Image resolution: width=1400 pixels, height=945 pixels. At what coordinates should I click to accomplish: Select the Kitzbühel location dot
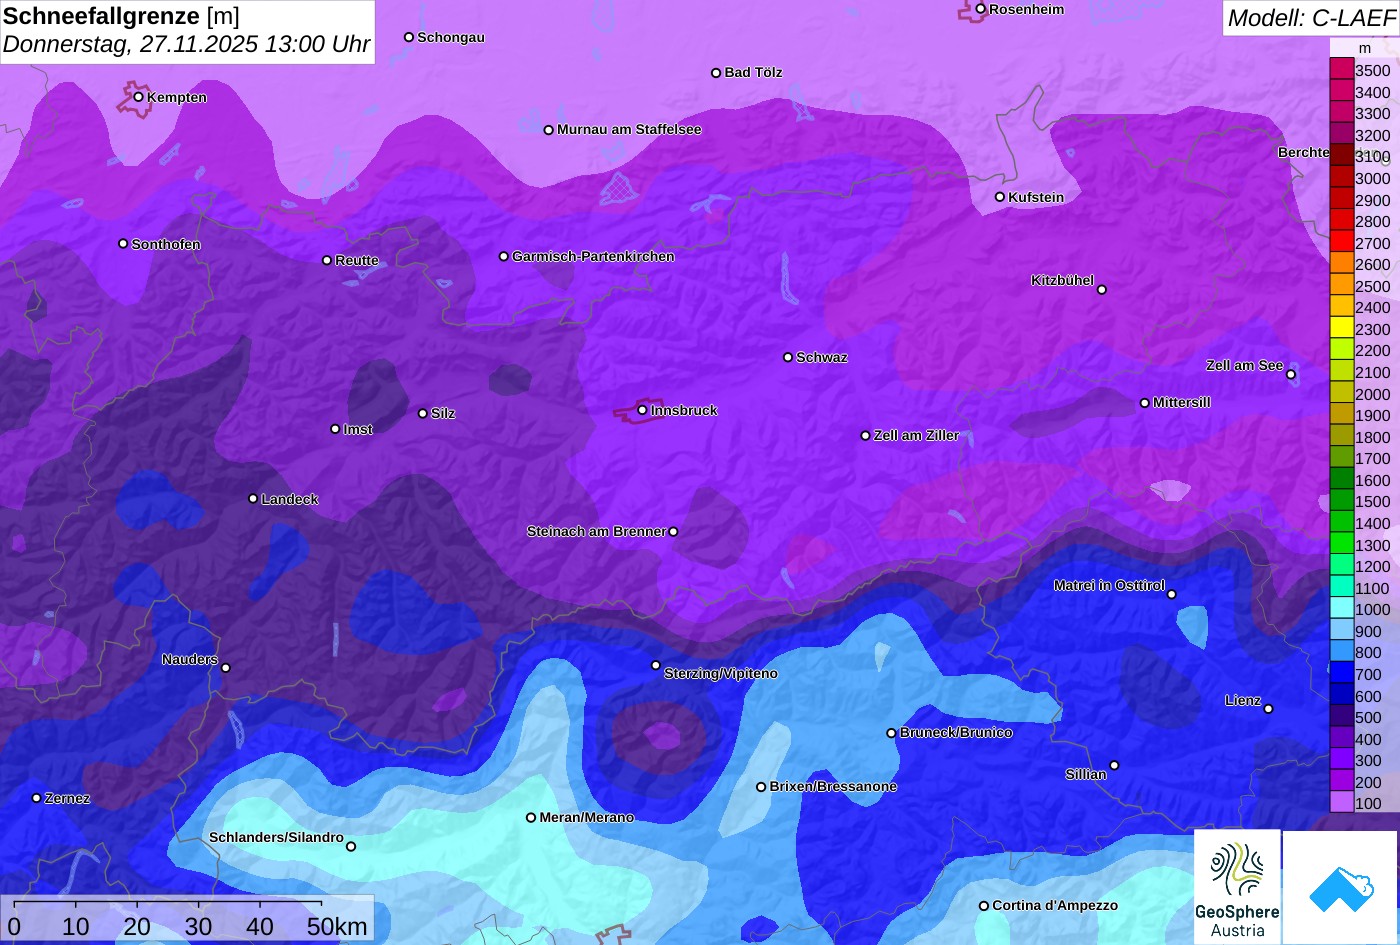[x=1102, y=290]
